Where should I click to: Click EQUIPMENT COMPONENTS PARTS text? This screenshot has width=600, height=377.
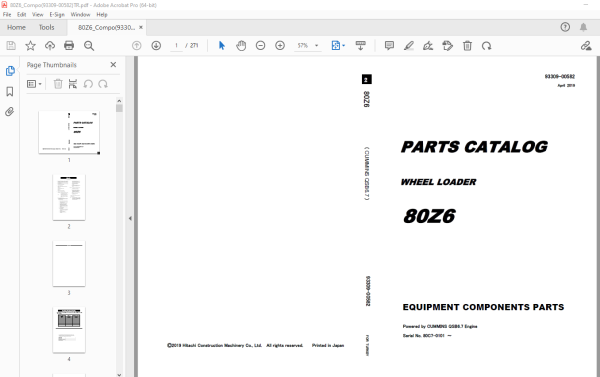[x=483, y=307]
